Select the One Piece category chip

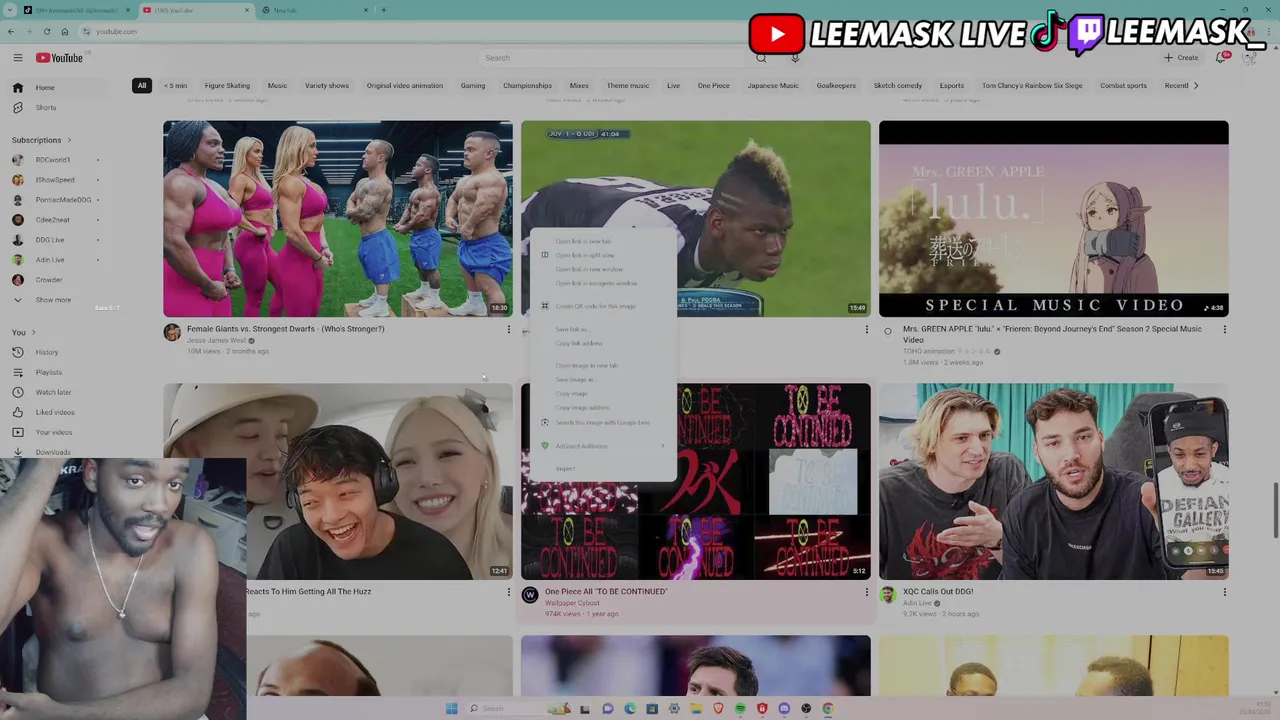tap(714, 85)
